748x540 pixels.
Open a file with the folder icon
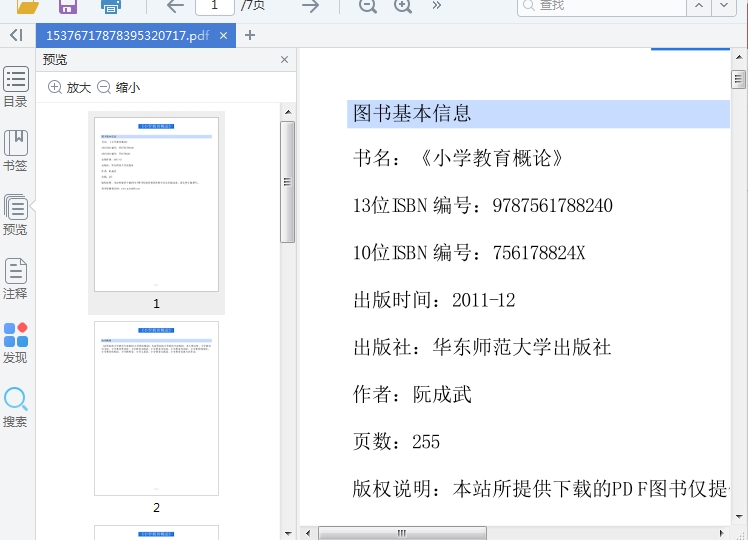[27, 6]
